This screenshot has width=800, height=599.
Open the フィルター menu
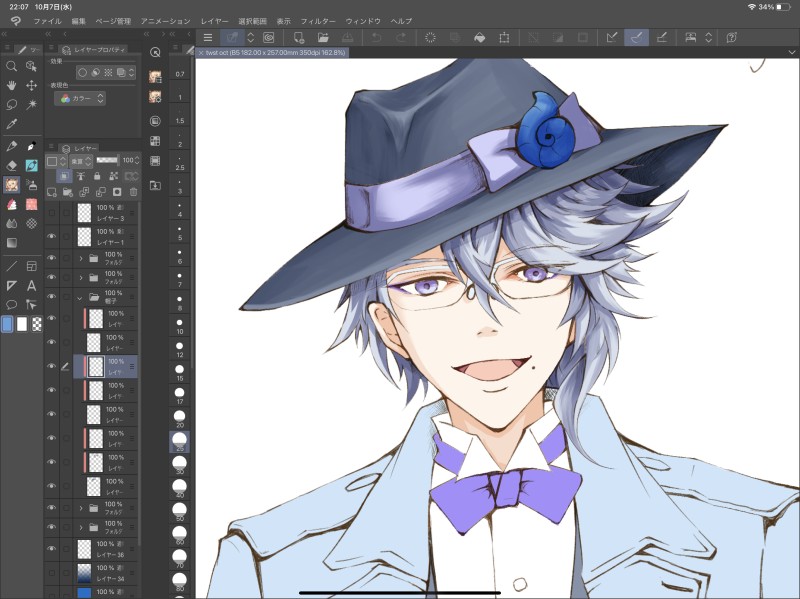[x=318, y=21]
